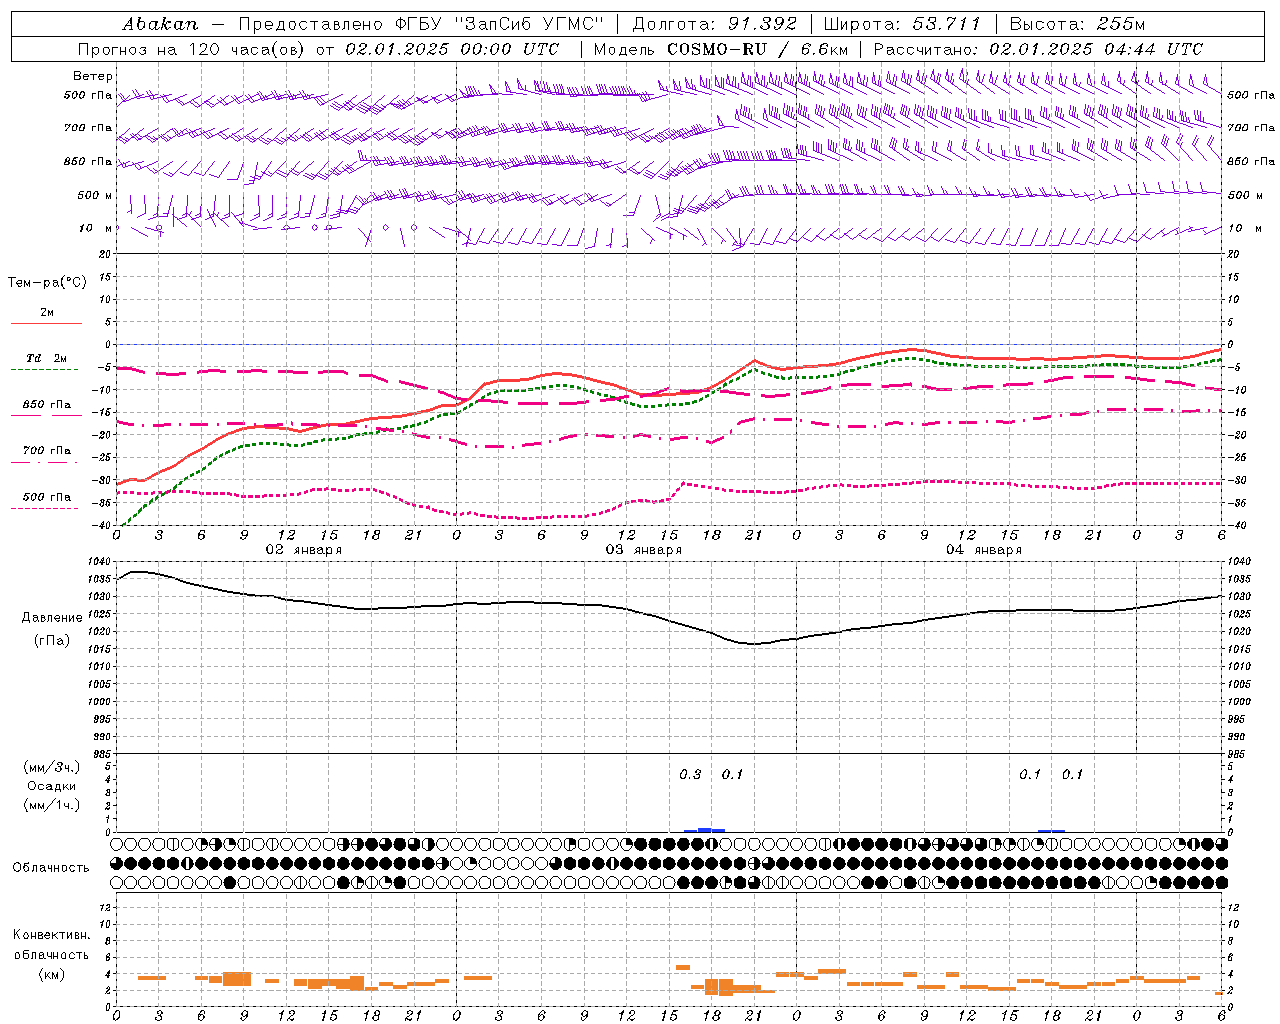Click the 500 гПа temperature legend entry

[x=47, y=496]
